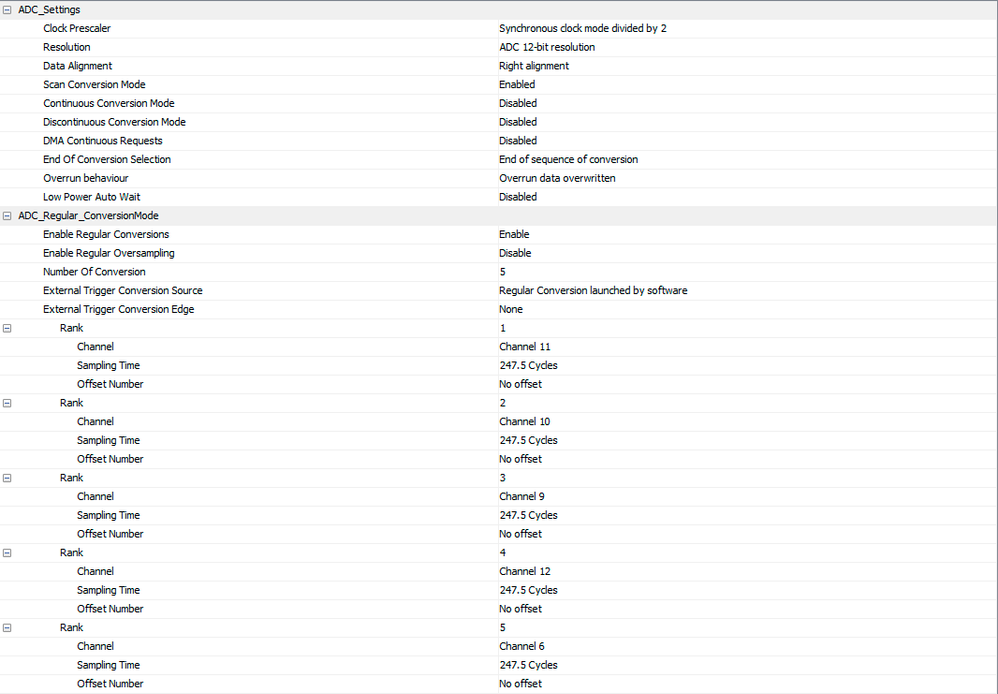Viewport: 998px width, 694px height.
Task: Collapse the ADC_Regular_ConversionMode group
Action: point(7,216)
